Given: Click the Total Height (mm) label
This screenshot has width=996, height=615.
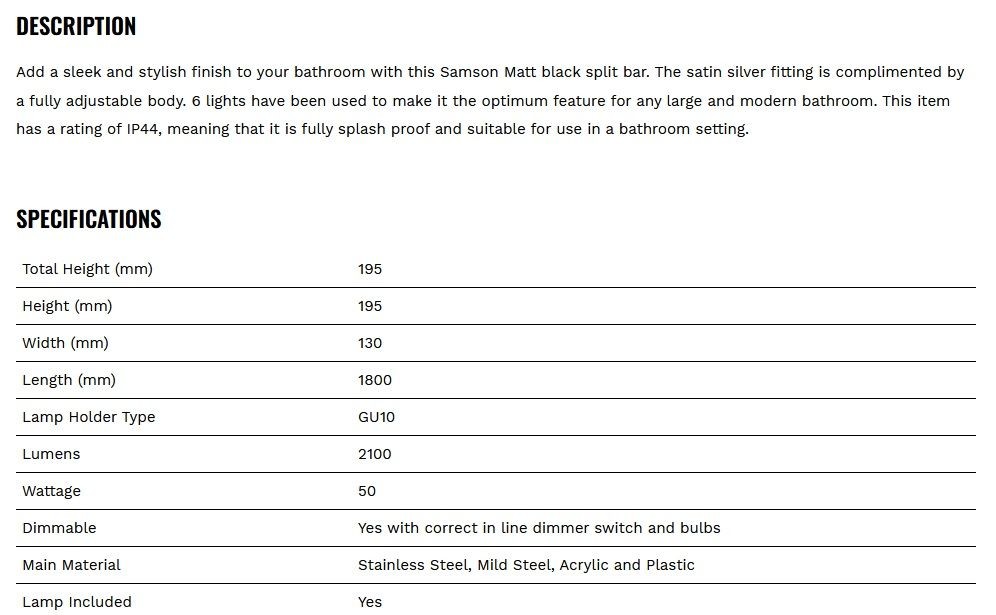Looking at the screenshot, I should pos(88,269).
